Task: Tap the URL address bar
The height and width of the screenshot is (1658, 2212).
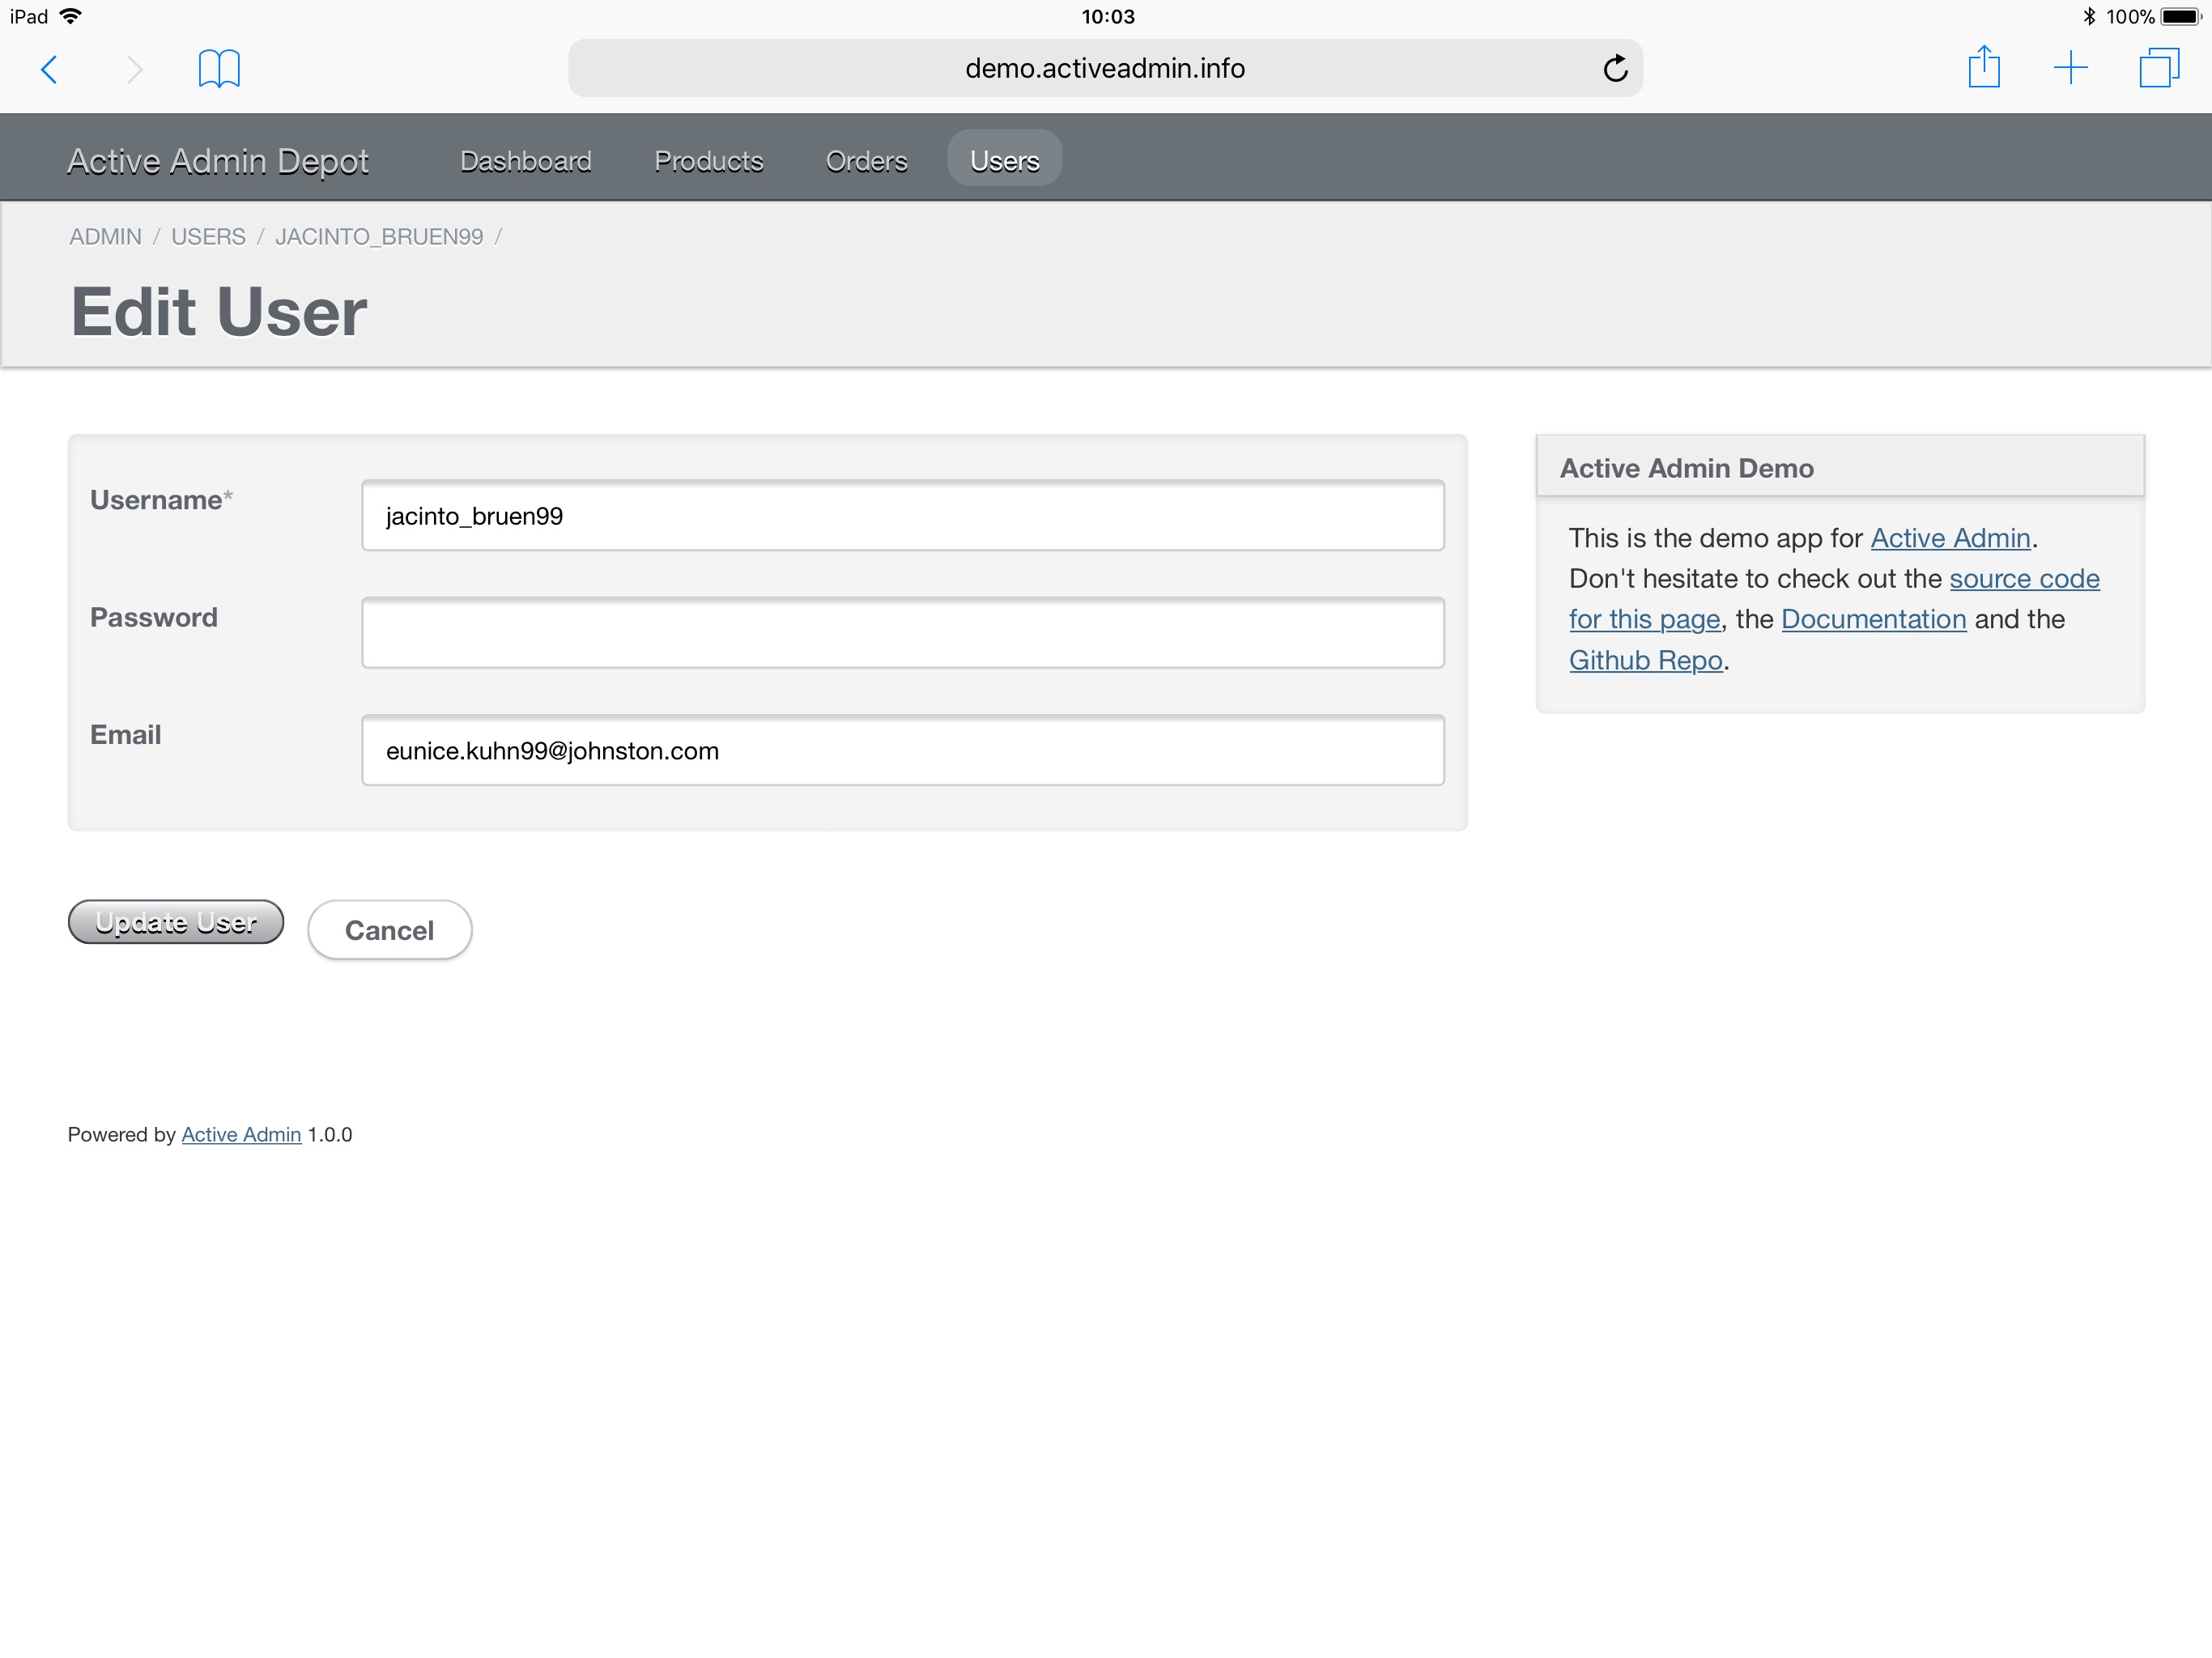Action: click(x=1104, y=69)
